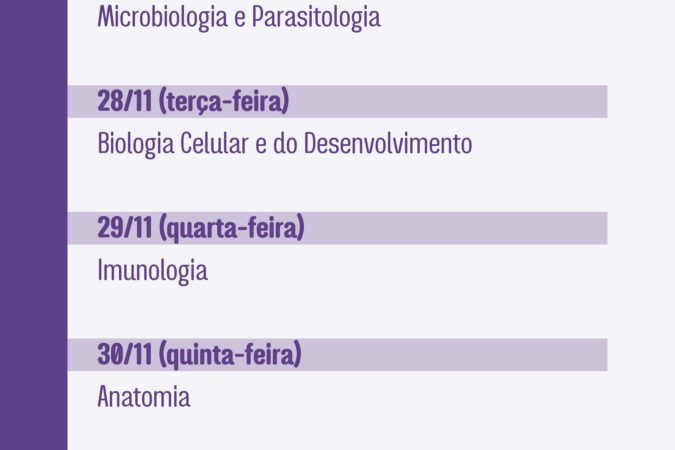Viewport: 675px width, 450px height.
Task: Click the Microbiologia e Parasitologia subject line
Action: pyautogui.click(x=239, y=18)
